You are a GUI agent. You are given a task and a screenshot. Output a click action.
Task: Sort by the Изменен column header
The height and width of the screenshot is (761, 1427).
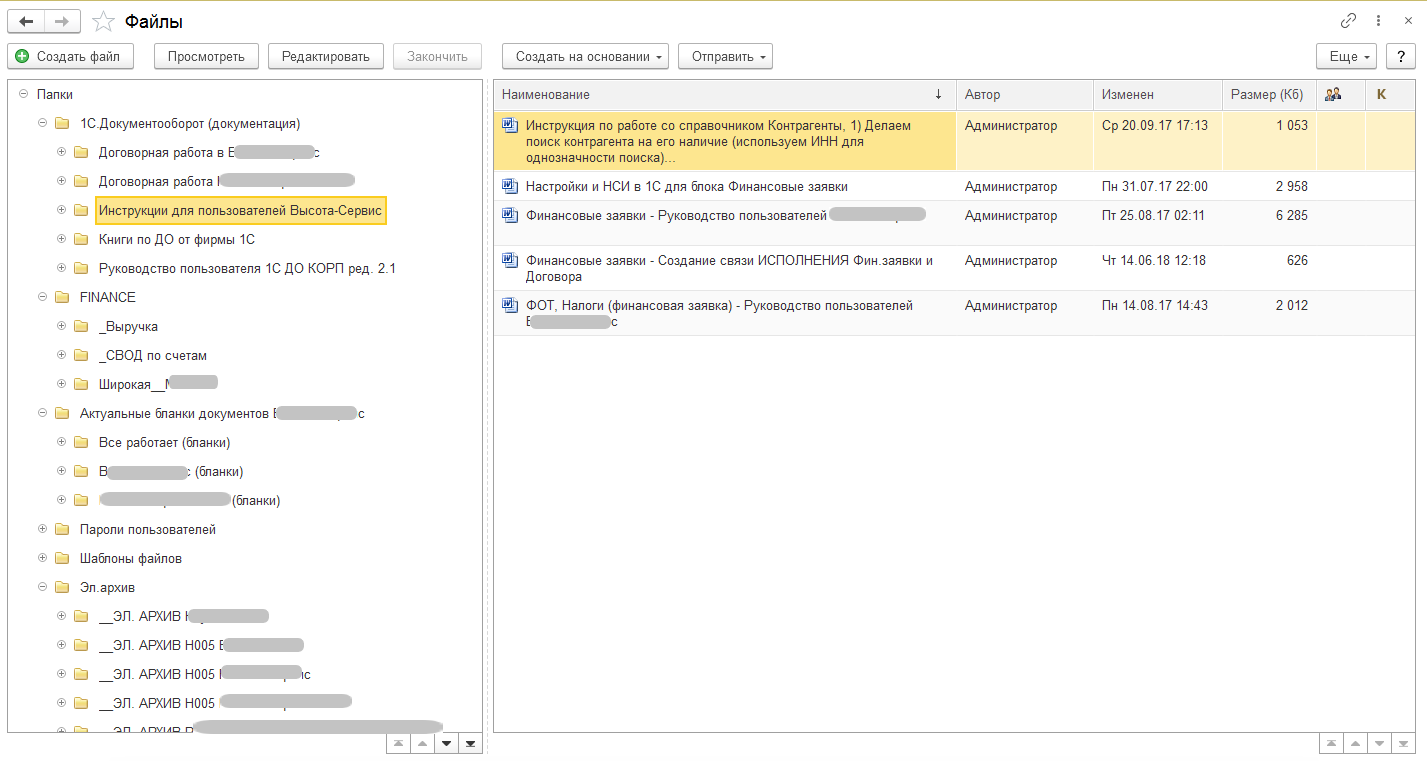(1158, 94)
